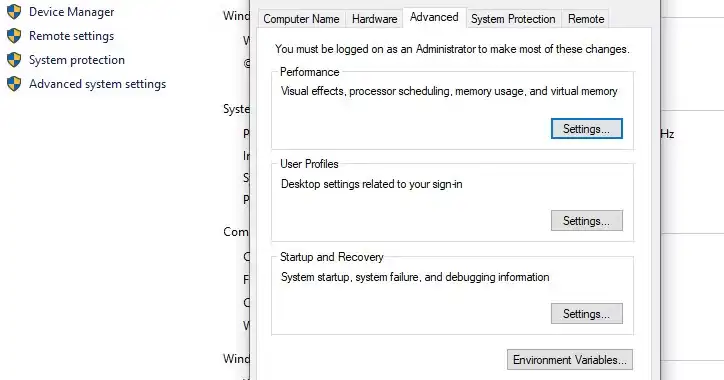Open Performance Settings button
724x380 pixels.
pos(586,129)
